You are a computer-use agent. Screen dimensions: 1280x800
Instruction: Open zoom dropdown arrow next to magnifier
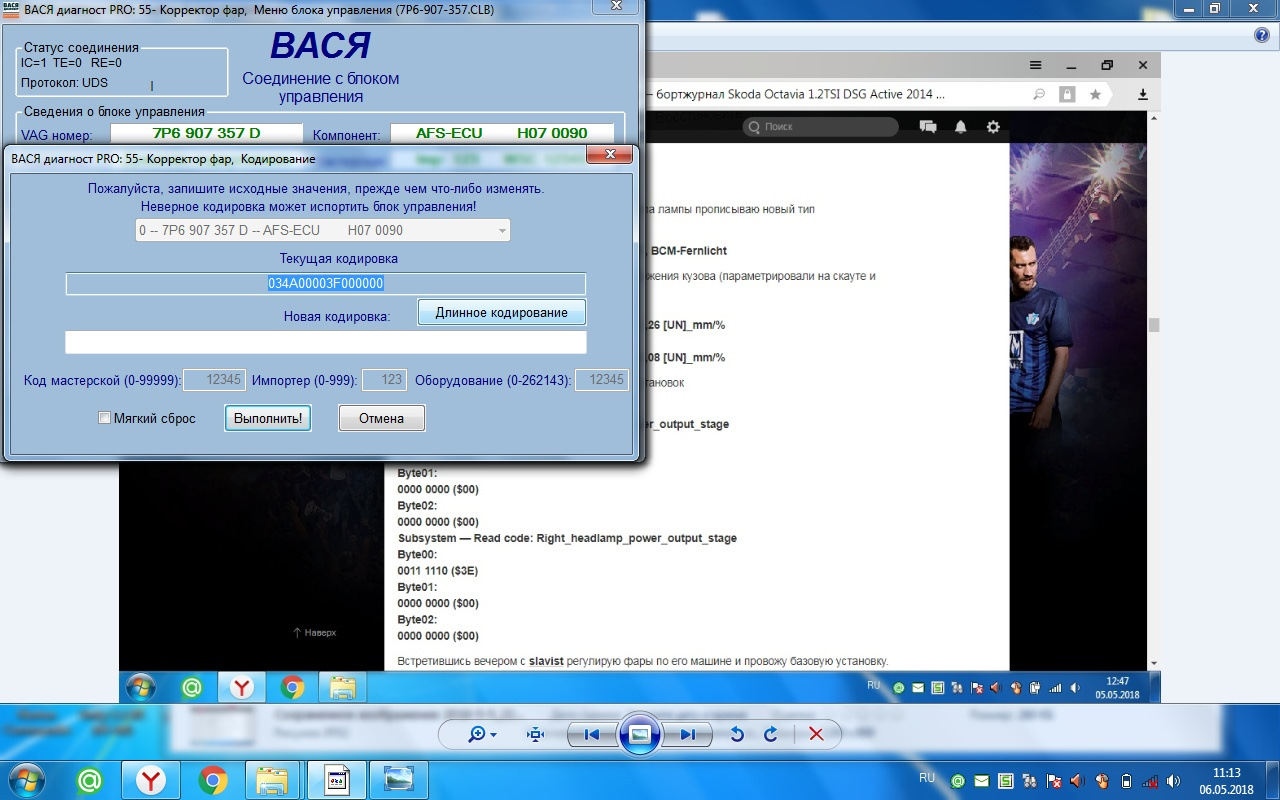[493, 735]
